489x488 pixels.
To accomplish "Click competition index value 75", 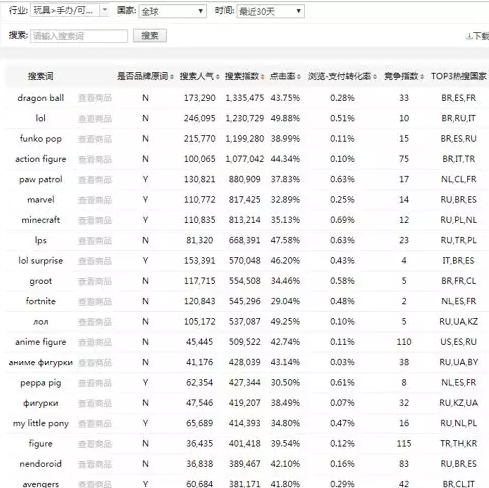I will click(x=404, y=159).
